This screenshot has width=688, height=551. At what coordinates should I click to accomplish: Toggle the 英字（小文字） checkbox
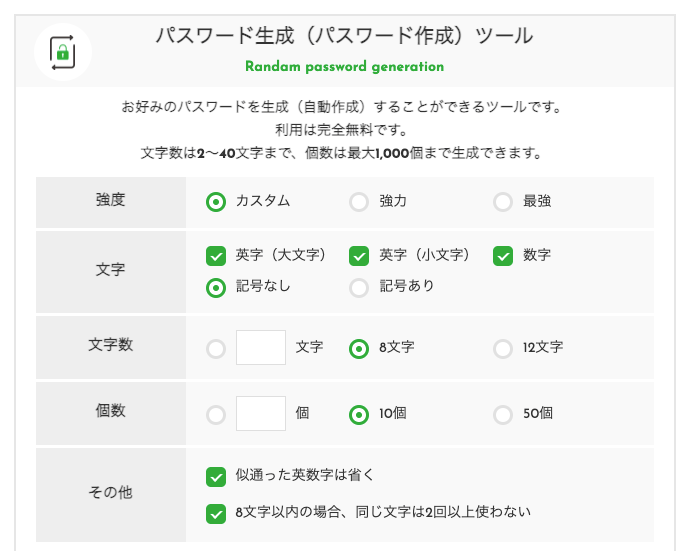[359, 256]
